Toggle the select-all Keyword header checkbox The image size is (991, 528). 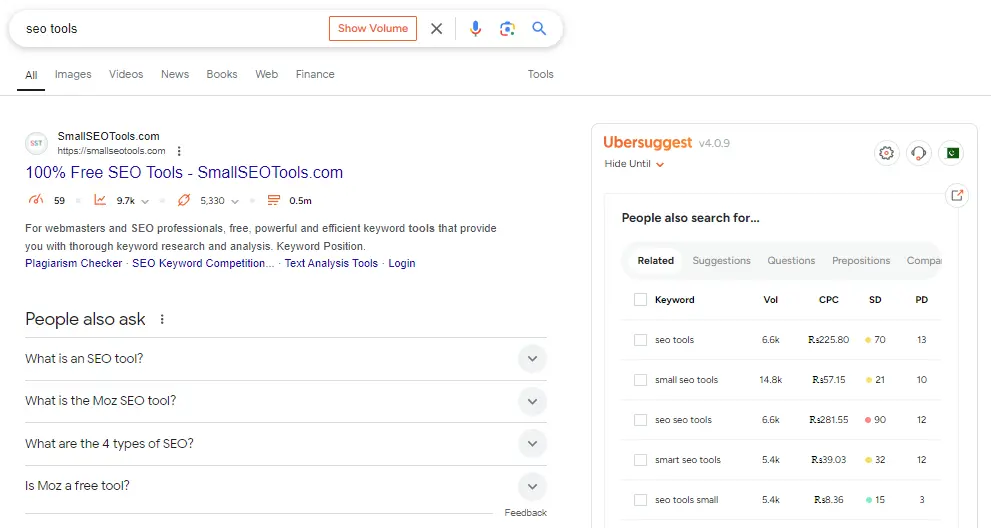(640, 300)
